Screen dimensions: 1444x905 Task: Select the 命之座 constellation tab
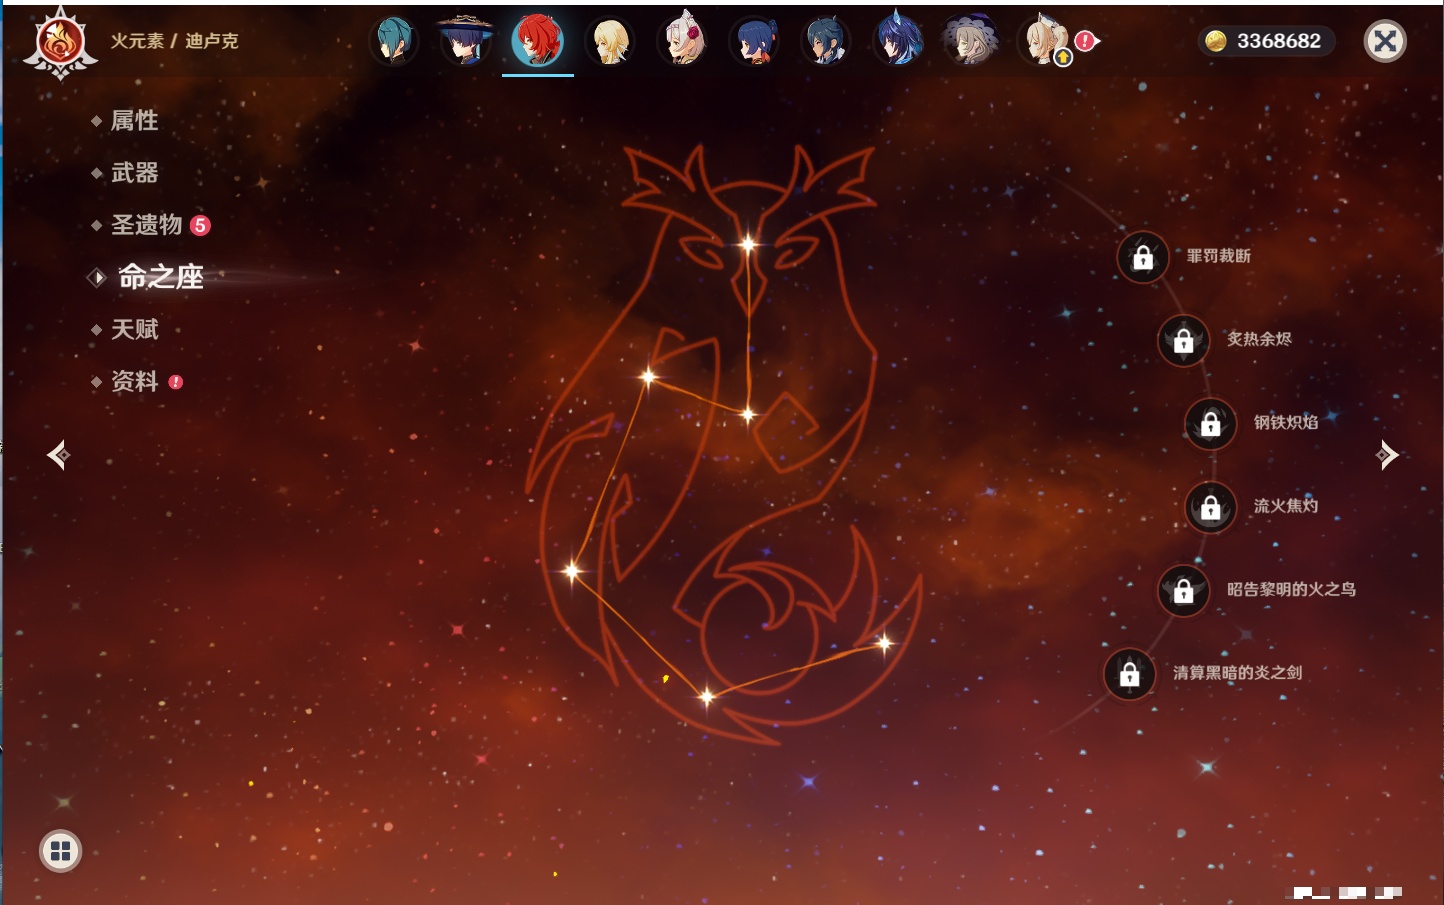point(160,277)
